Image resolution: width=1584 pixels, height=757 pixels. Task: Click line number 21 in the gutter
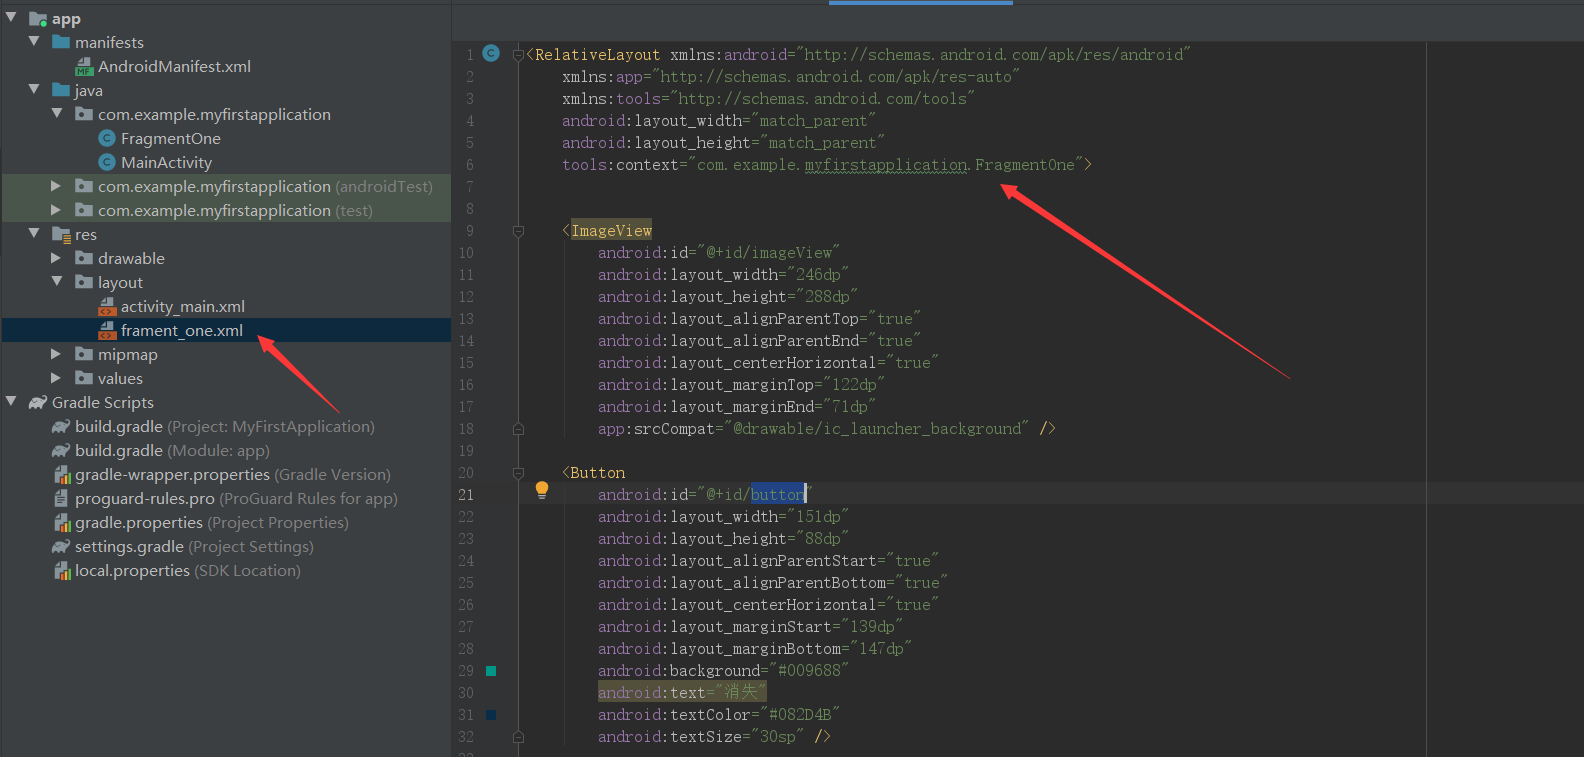pyautogui.click(x=466, y=495)
